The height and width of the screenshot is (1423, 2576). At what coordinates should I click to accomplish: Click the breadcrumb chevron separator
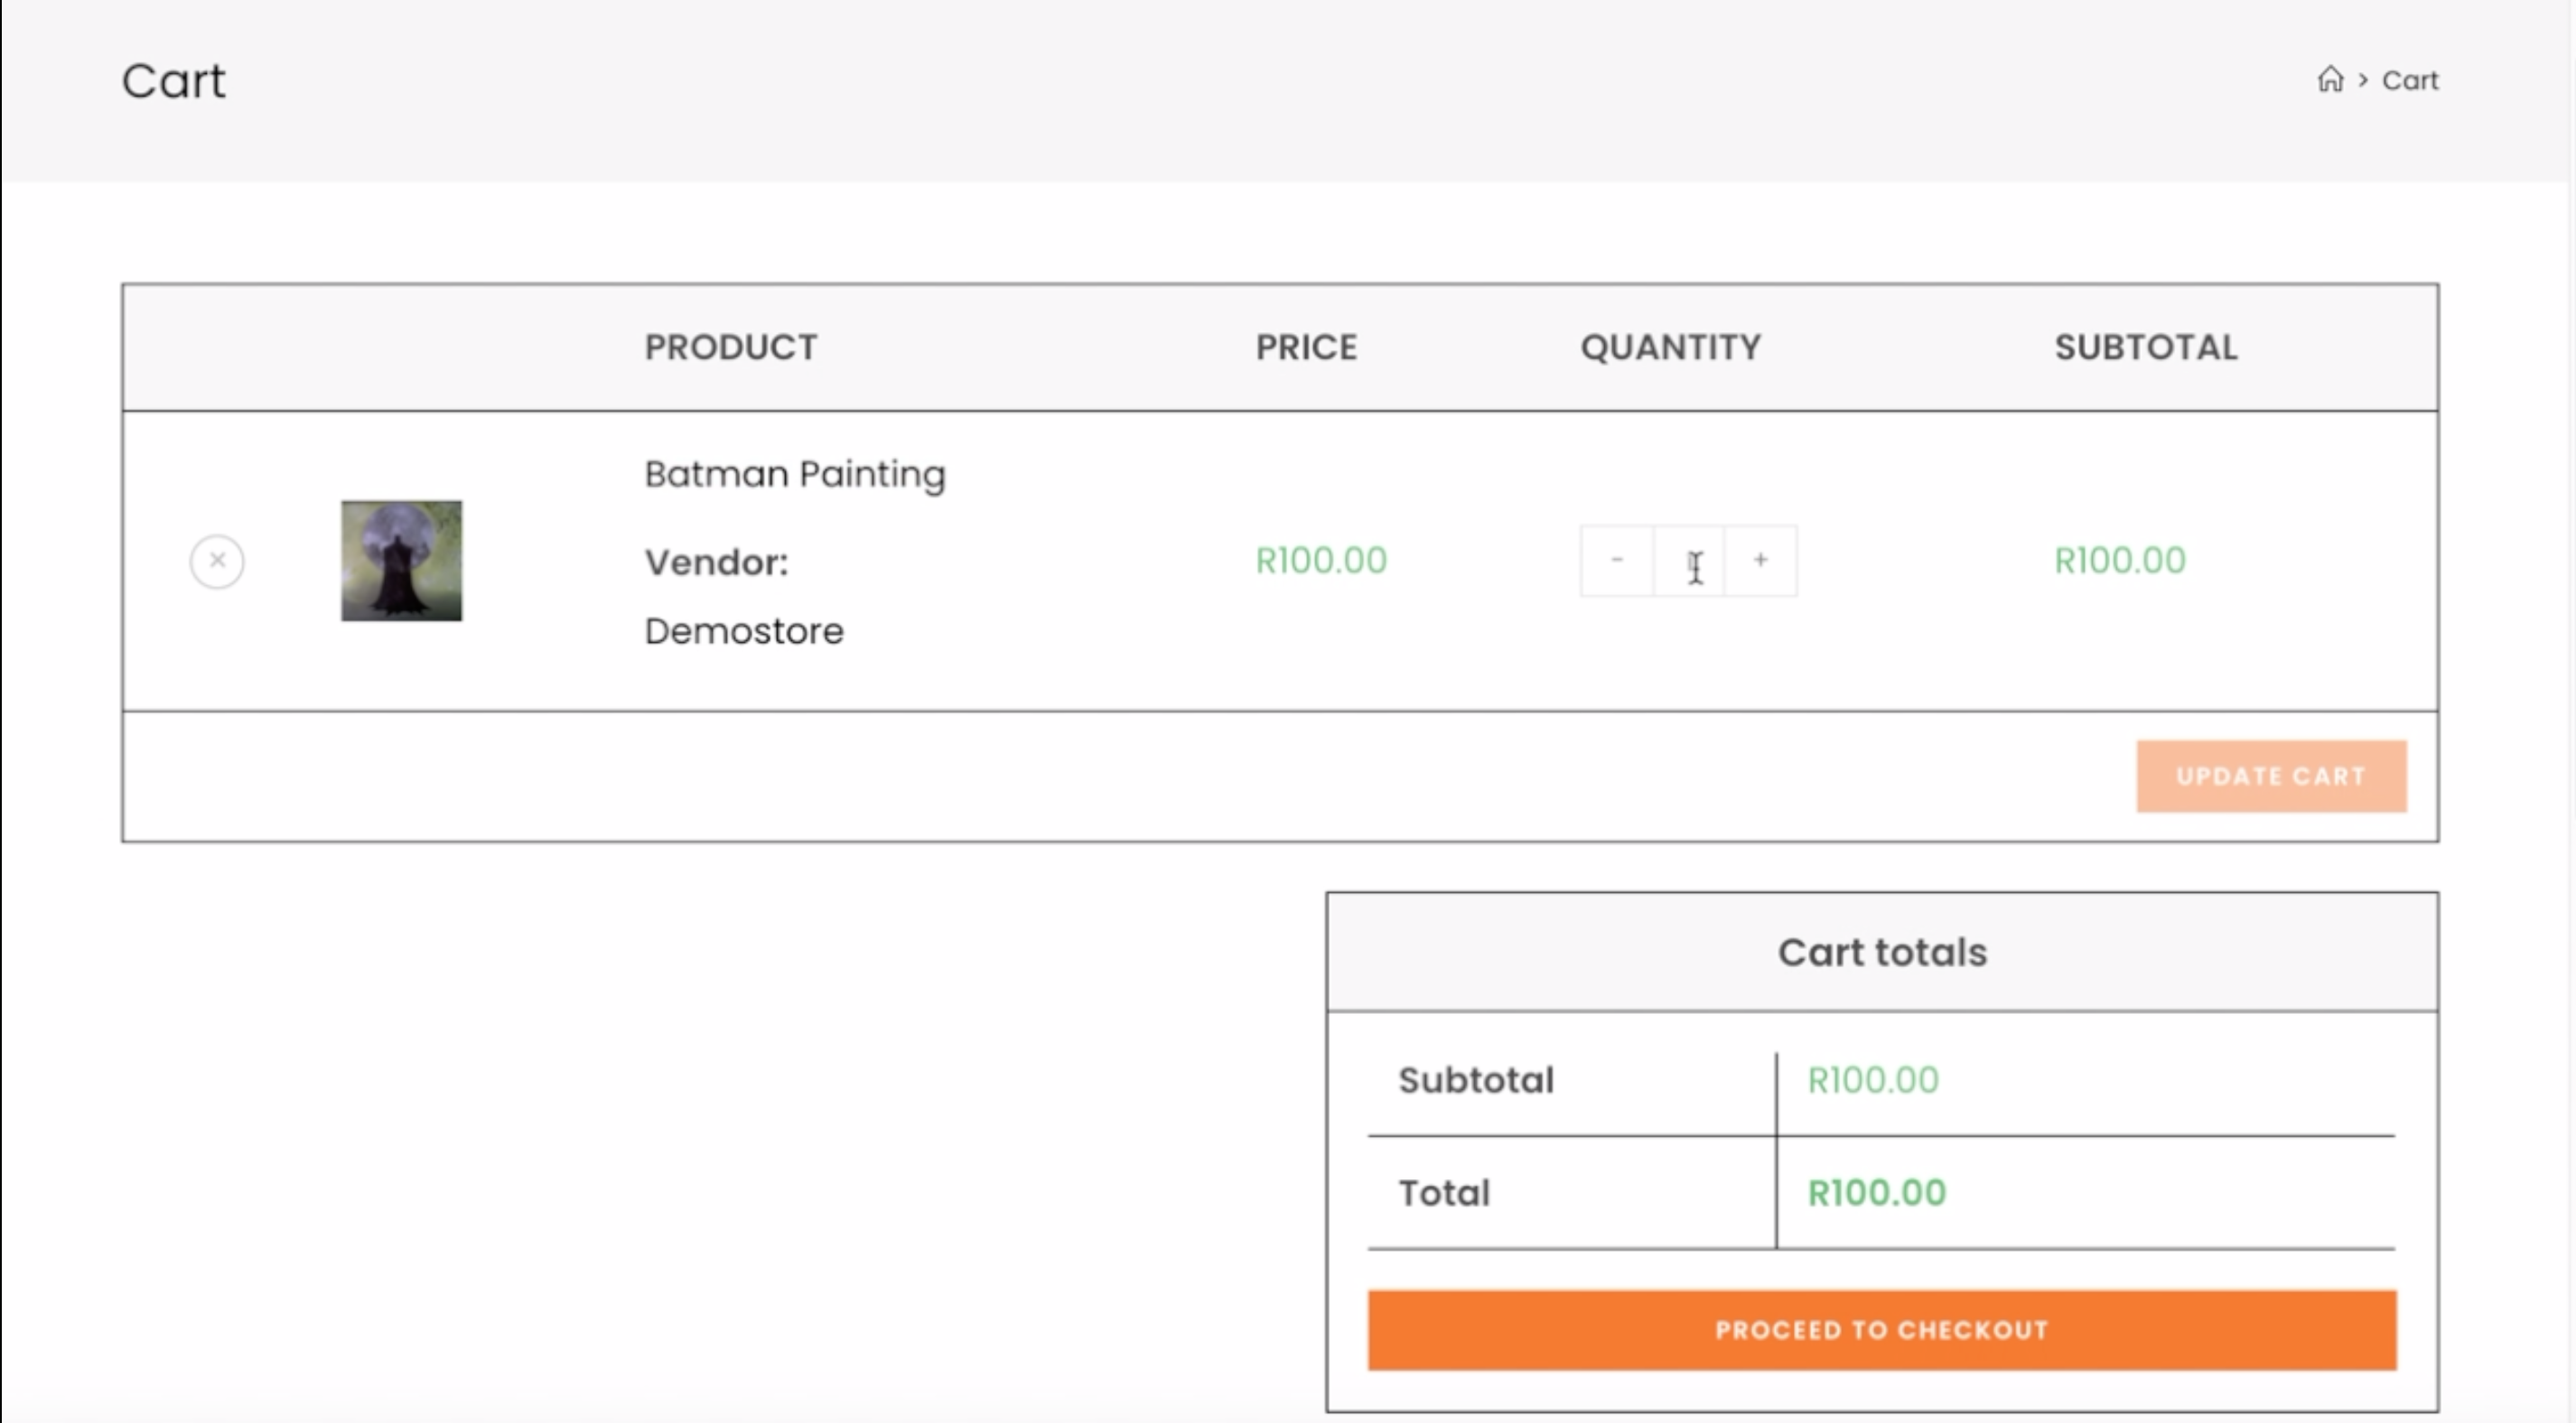pos(2363,80)
